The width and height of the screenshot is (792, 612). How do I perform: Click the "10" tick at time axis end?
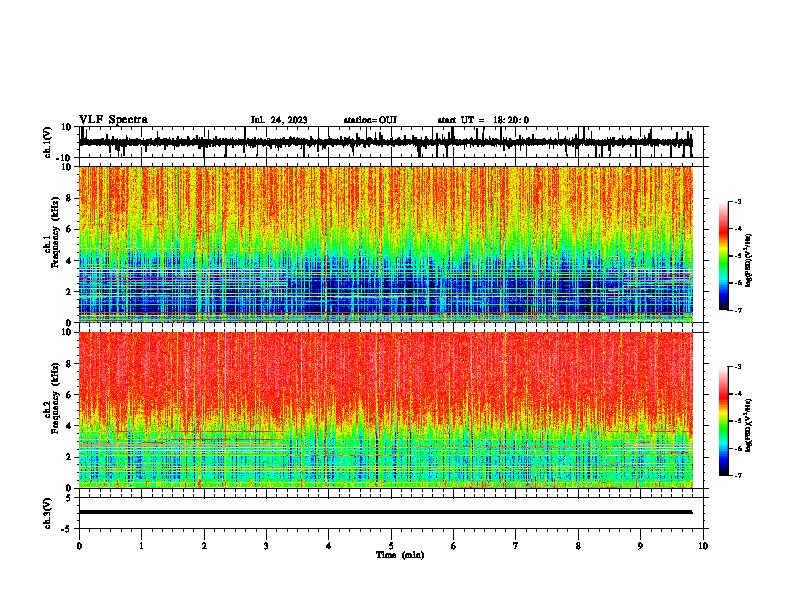pyautogui.click(x=703, y=546)
